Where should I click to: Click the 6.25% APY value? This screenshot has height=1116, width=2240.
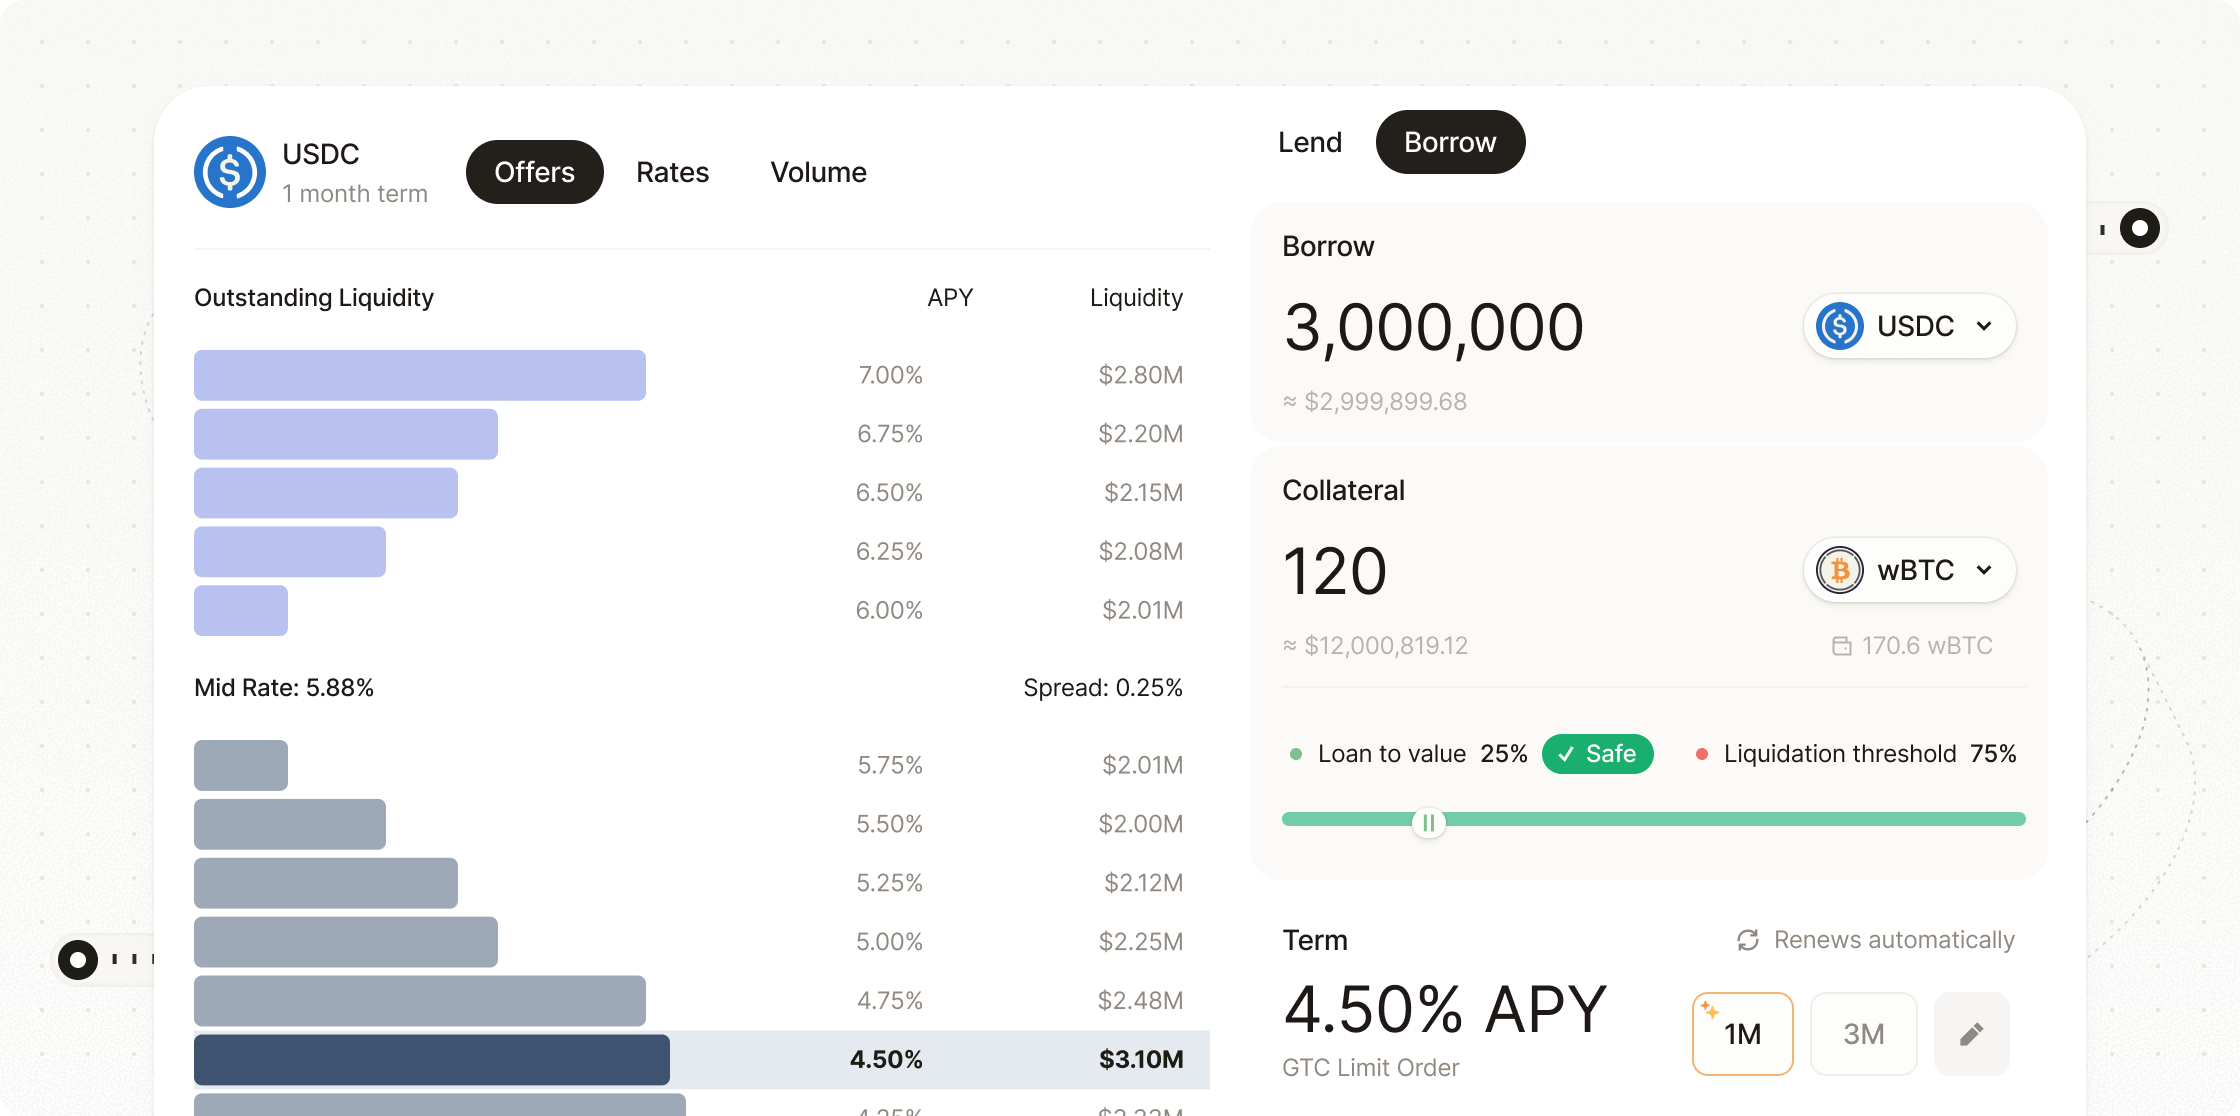(889, 552)
